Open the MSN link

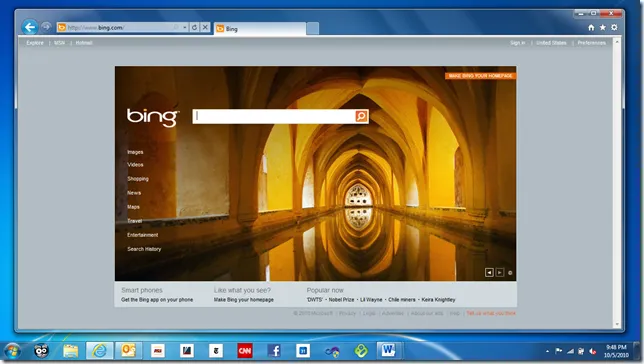point(60,43)
